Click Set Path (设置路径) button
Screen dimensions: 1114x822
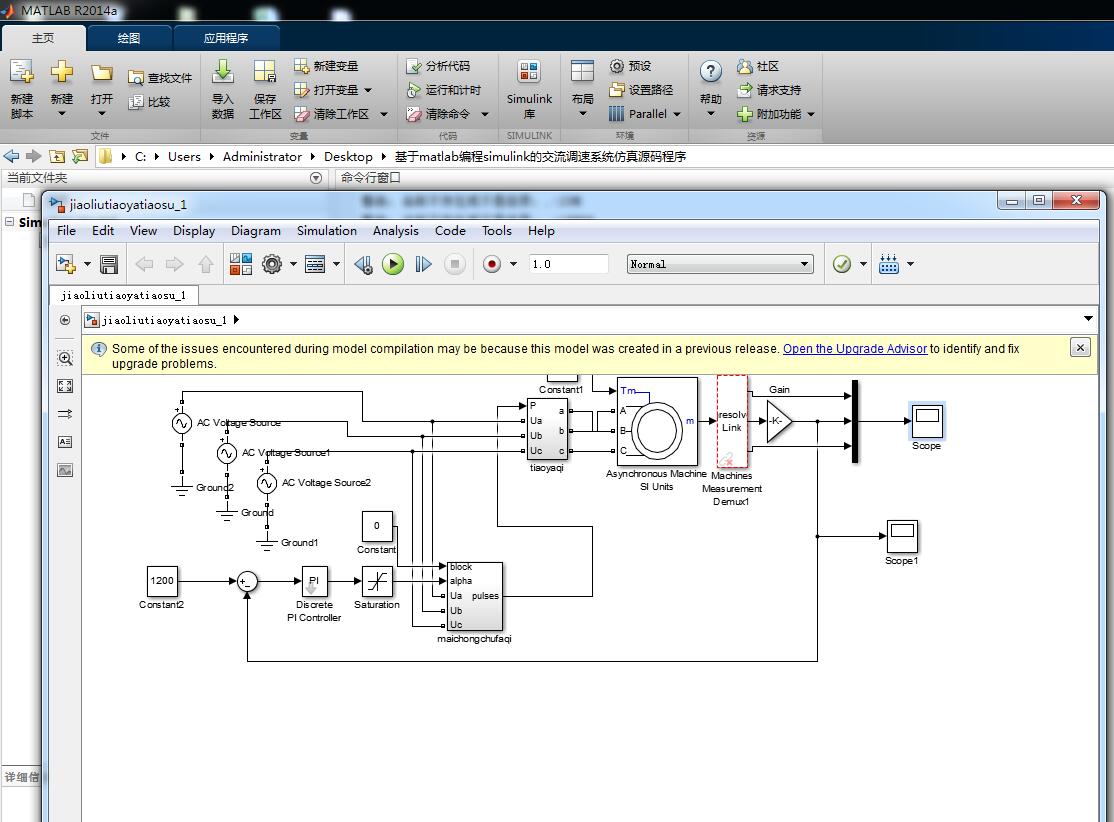pos(641,90)
